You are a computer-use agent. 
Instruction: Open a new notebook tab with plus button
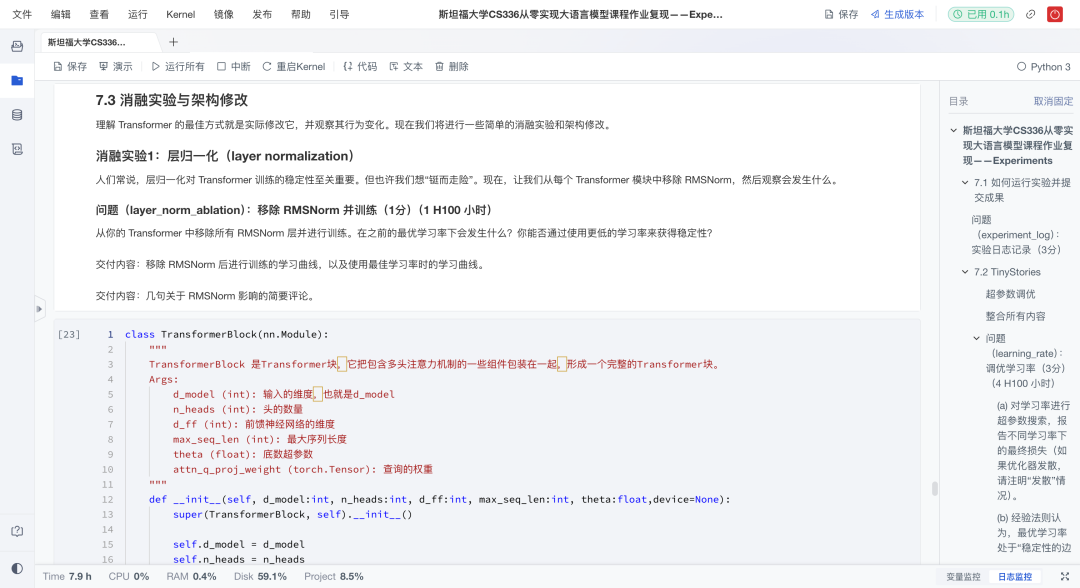[x=174, y=43]
